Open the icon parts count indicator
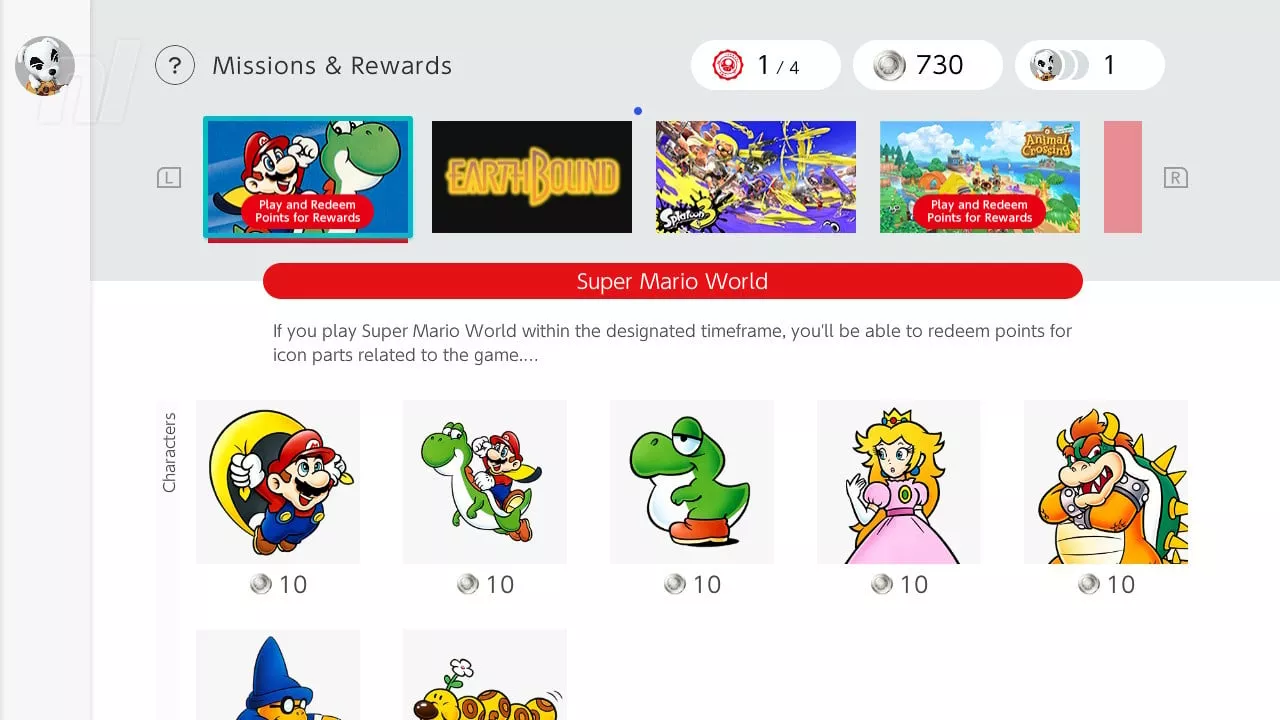 pyautogui.click(x=1090, y=66)
